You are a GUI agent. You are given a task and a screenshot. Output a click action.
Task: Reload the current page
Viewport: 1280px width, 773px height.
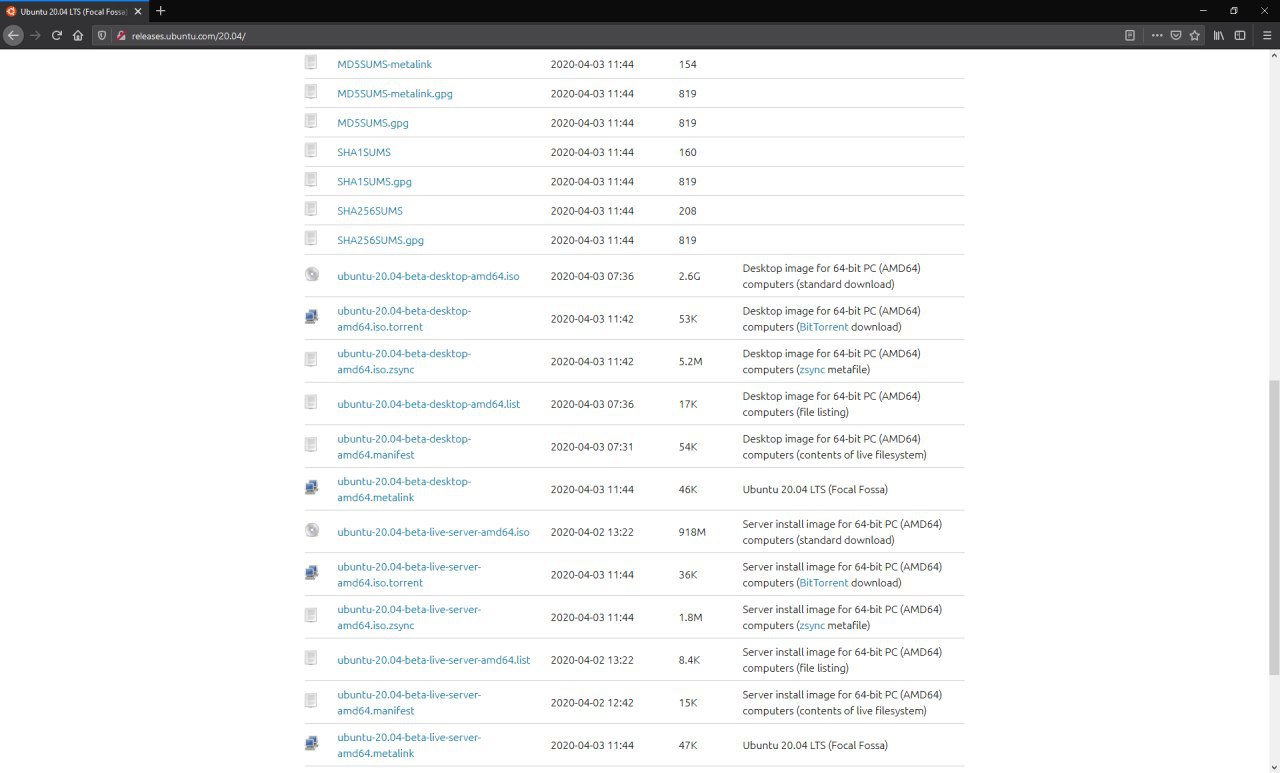[57, 35]
